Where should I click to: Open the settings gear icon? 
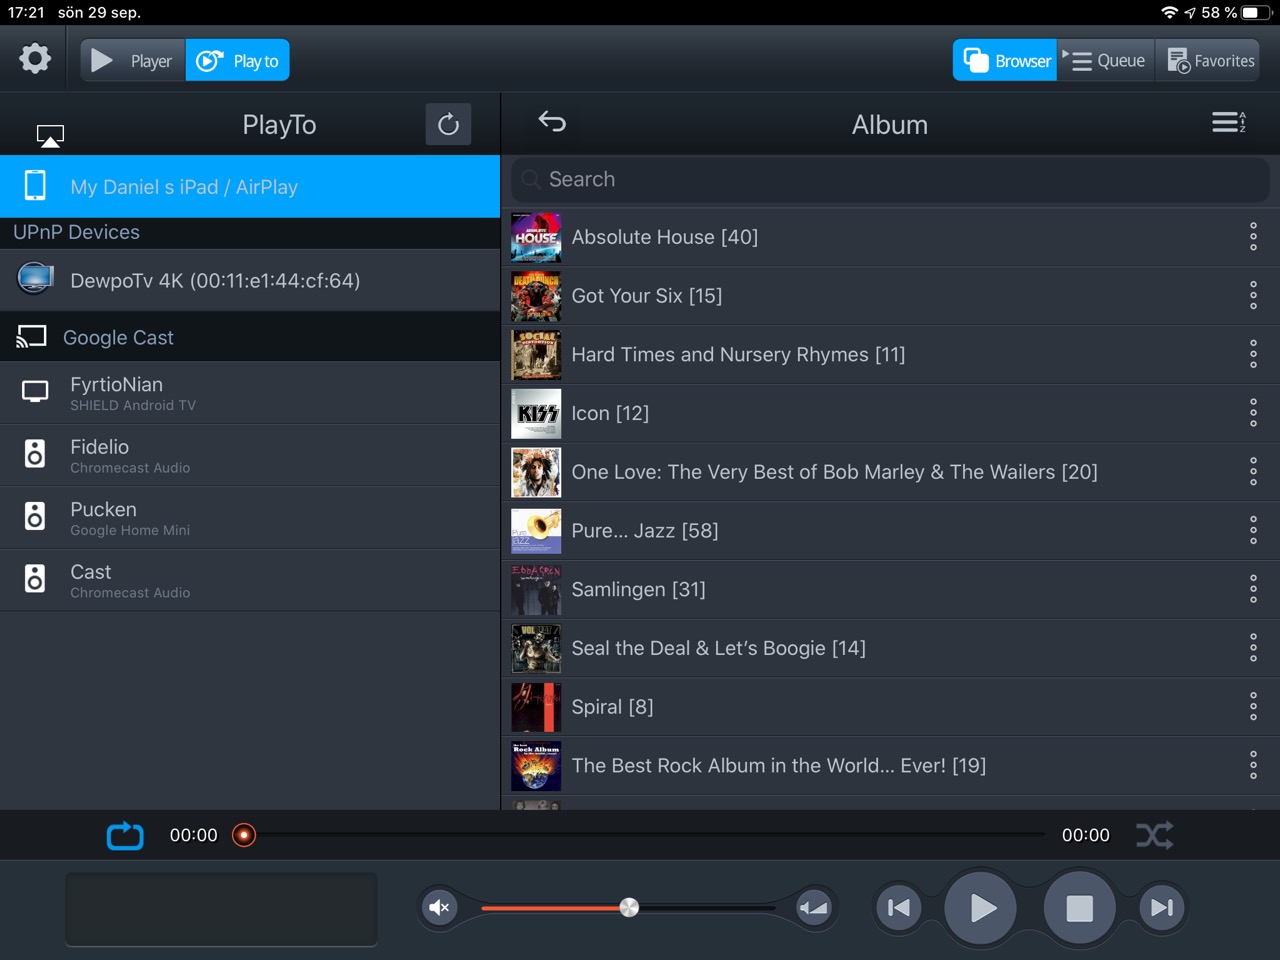[35, 59]
